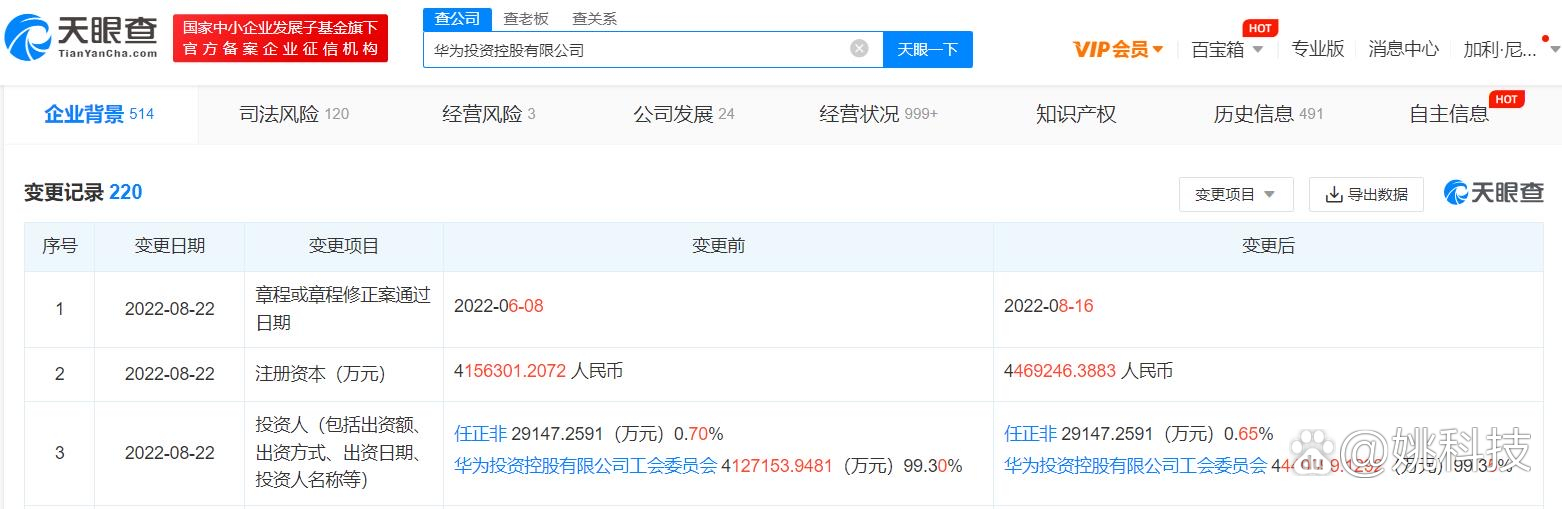The height and width of the screenshot is (509, 1562).
Task: Click the TianYanCha logo
Action: [x=82, y=38]
